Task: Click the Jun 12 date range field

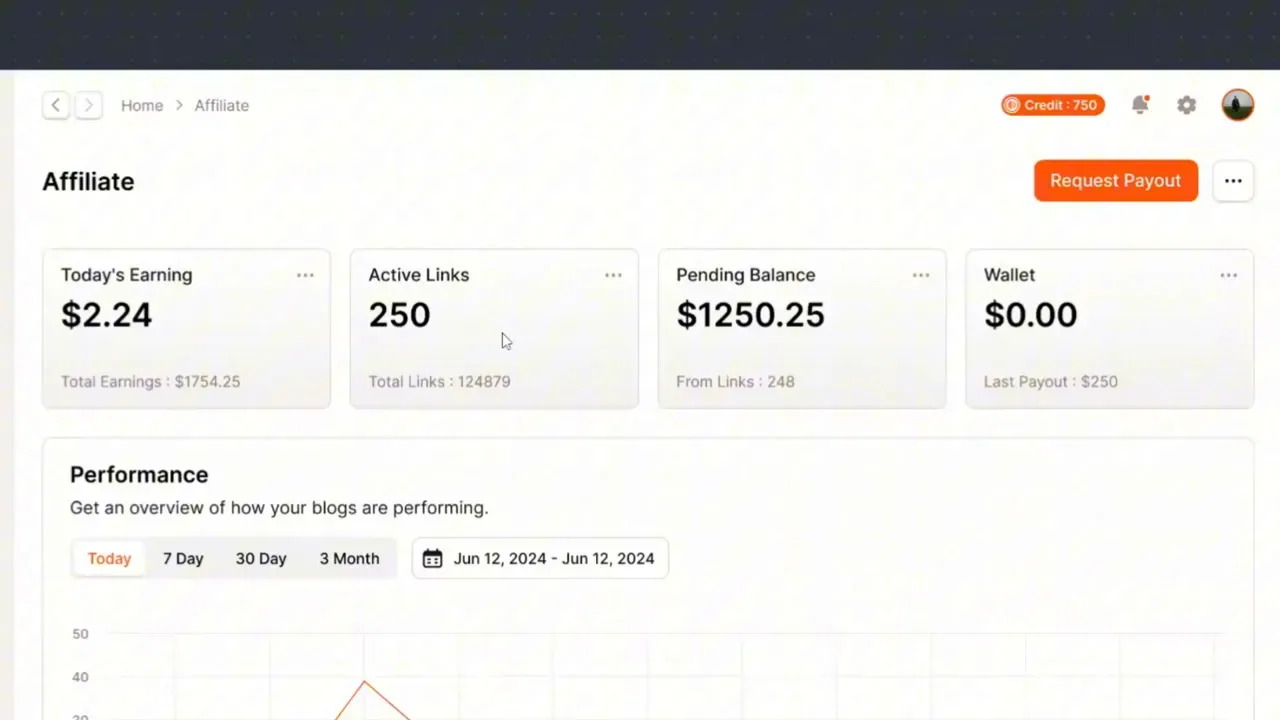Action: point(554,558)
